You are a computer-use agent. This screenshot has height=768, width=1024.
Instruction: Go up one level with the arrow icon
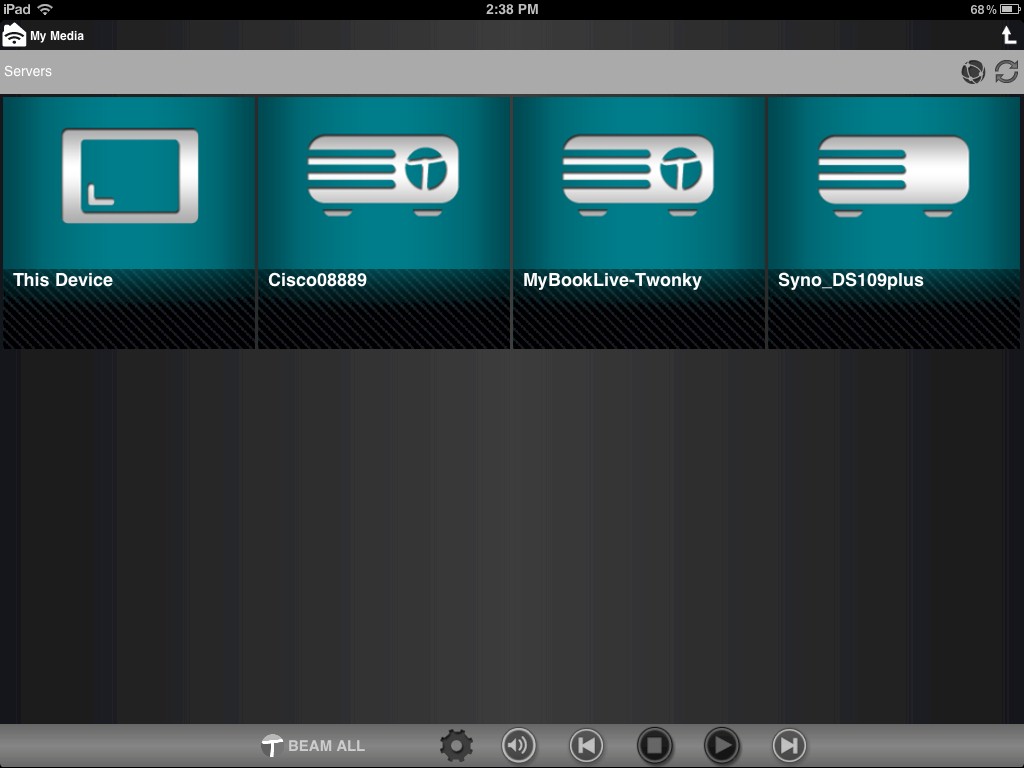pyautogui.click(x=1009, y=35)
